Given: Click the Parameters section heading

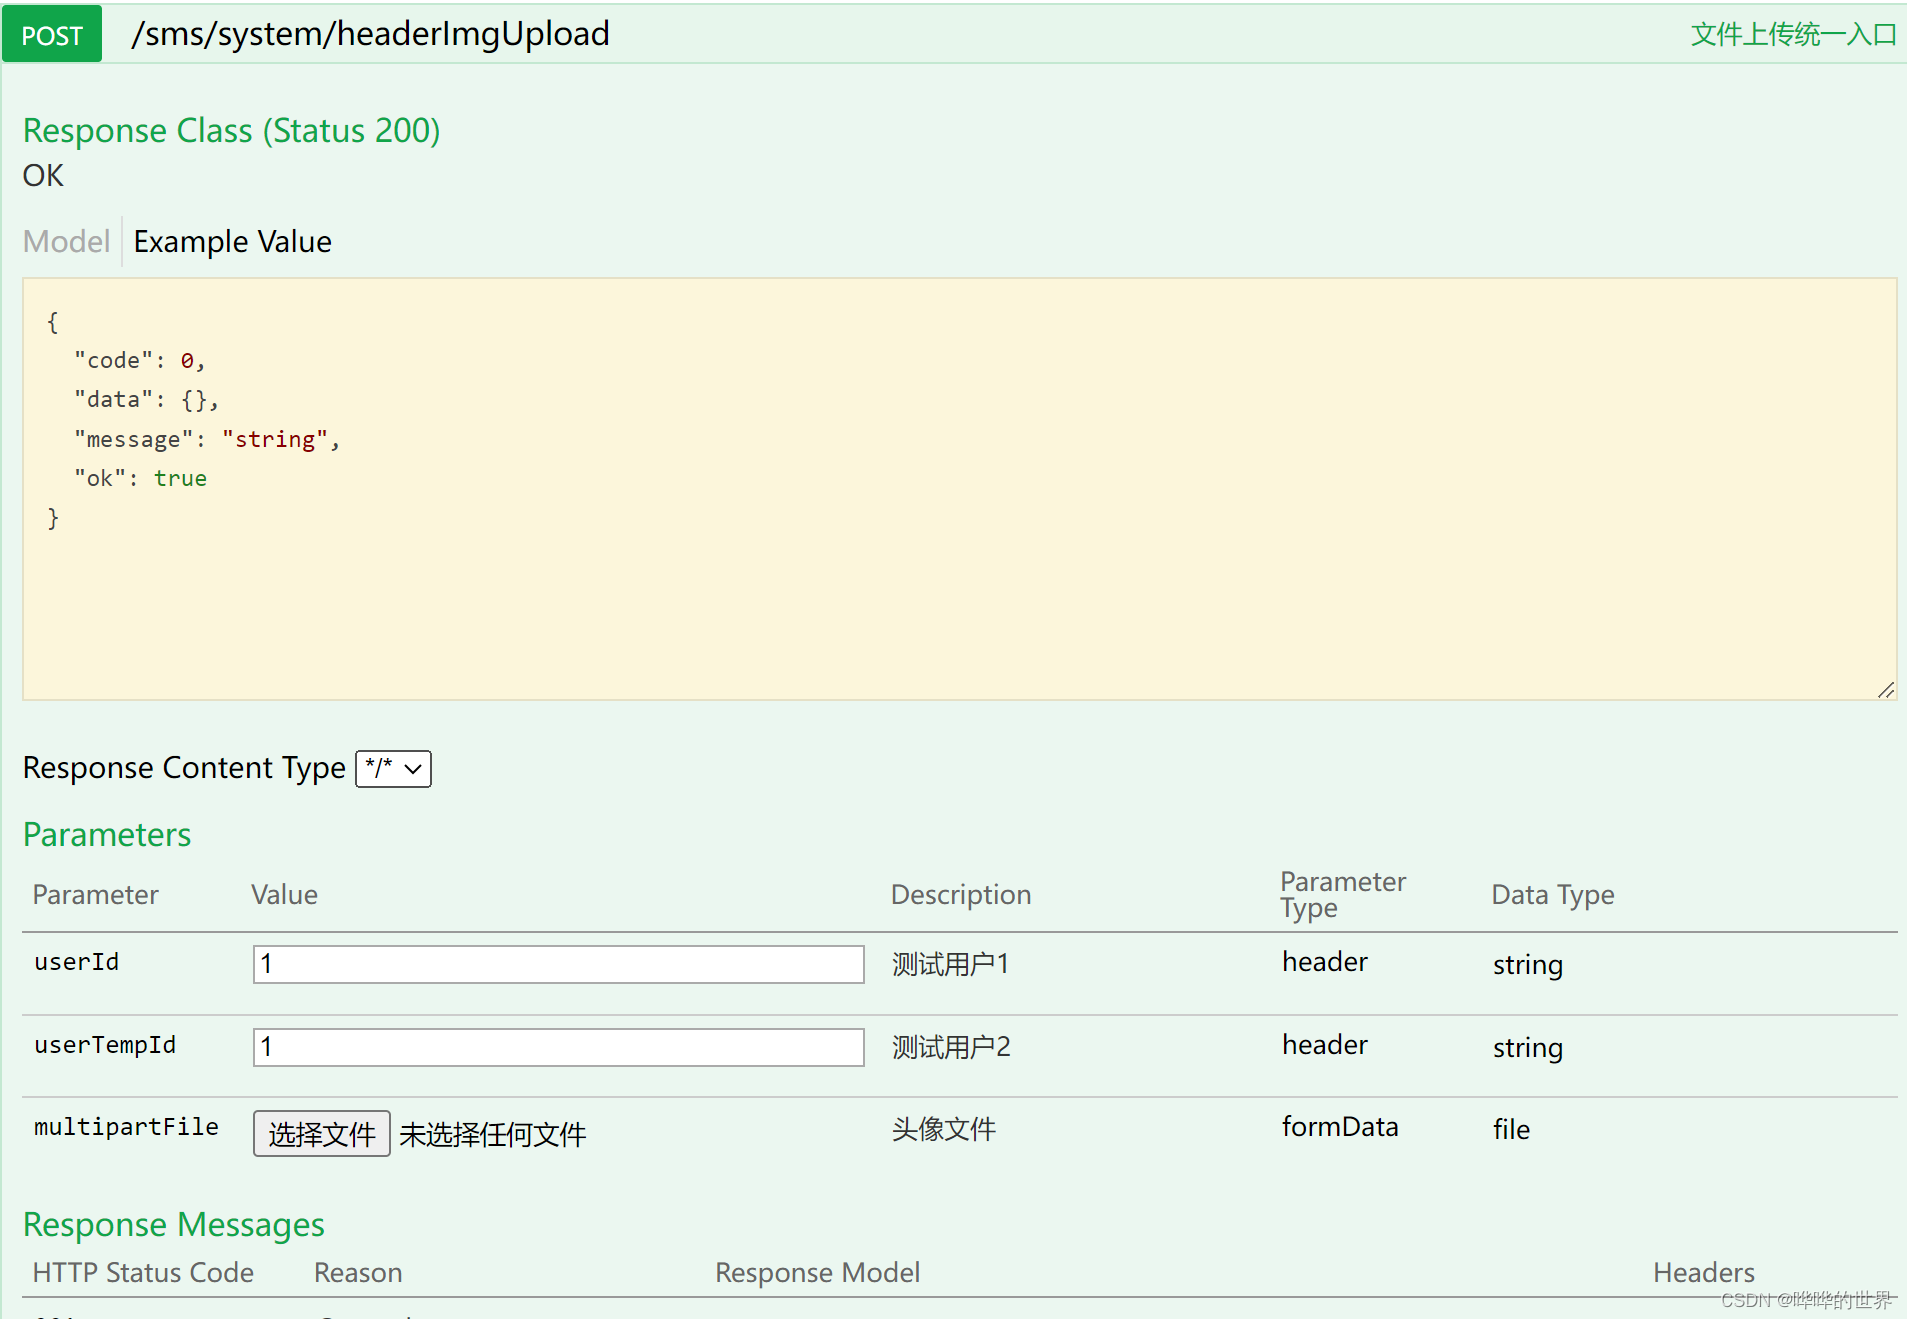Looking at the screenshot, I should (107, 834).
